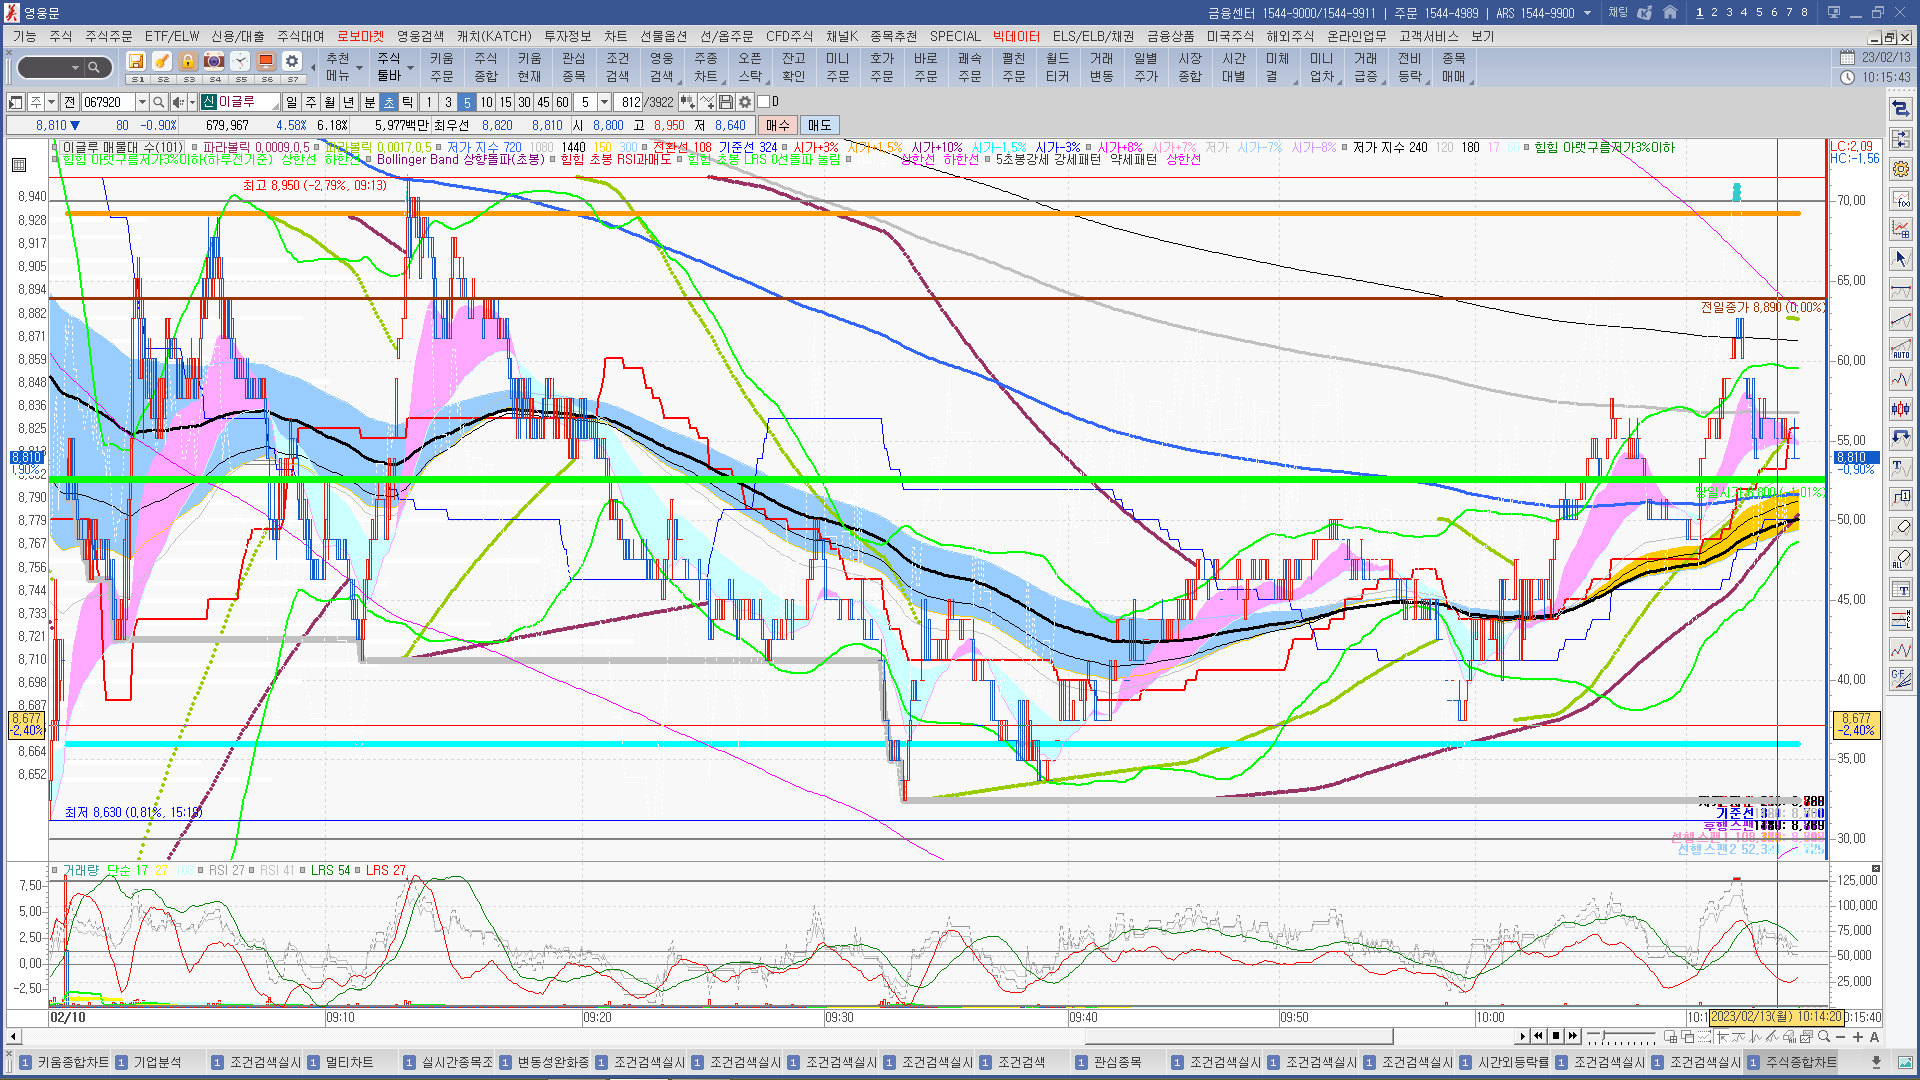This screenshot has width=1920, height=1080.
Task: Click the lock icon S3
Action: pos(188,62)
